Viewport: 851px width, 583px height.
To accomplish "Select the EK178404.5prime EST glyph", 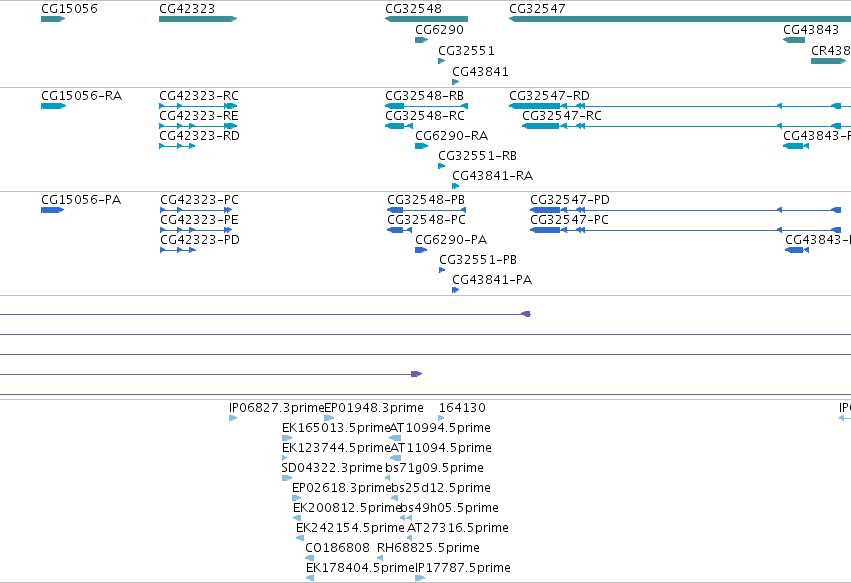I will point(310,578).
